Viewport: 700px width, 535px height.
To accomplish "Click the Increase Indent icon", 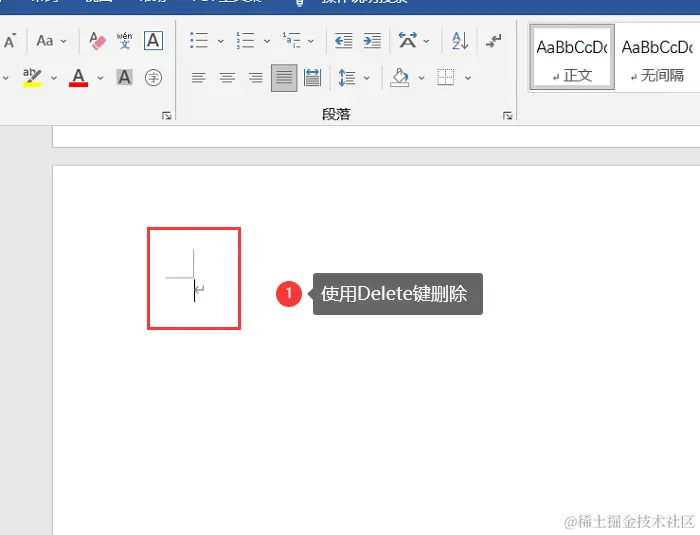I will (x=372, y=41).
